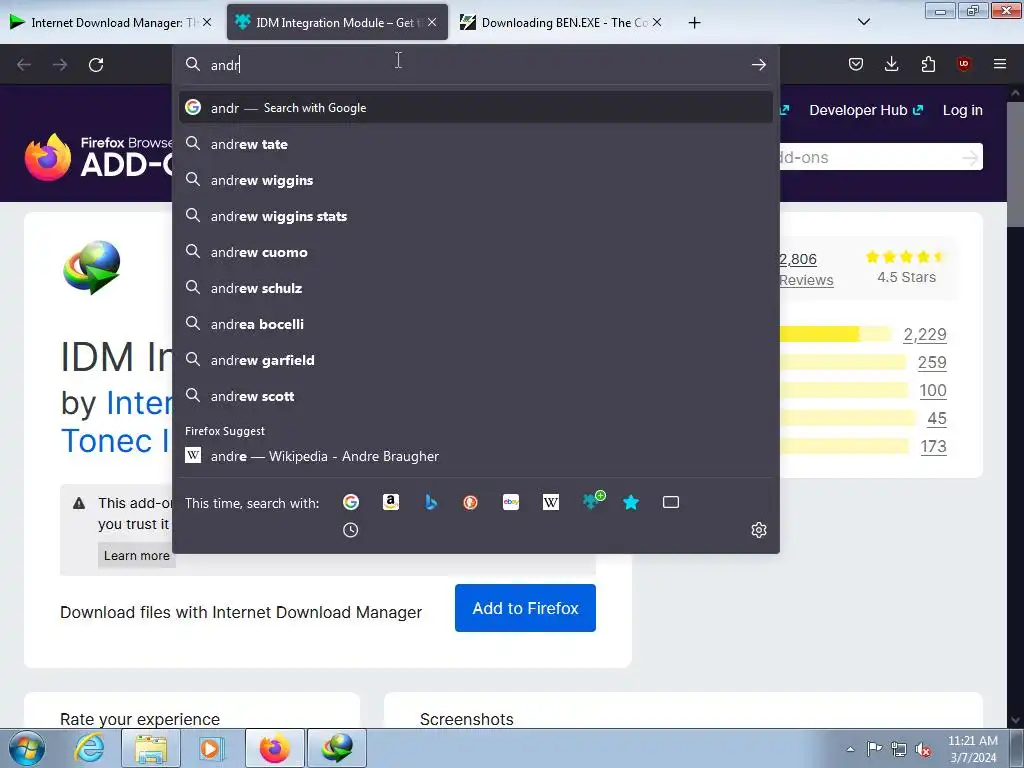Reload the current page
Viewport: 1024px width, 768px height.
click(x=96, y=65)
